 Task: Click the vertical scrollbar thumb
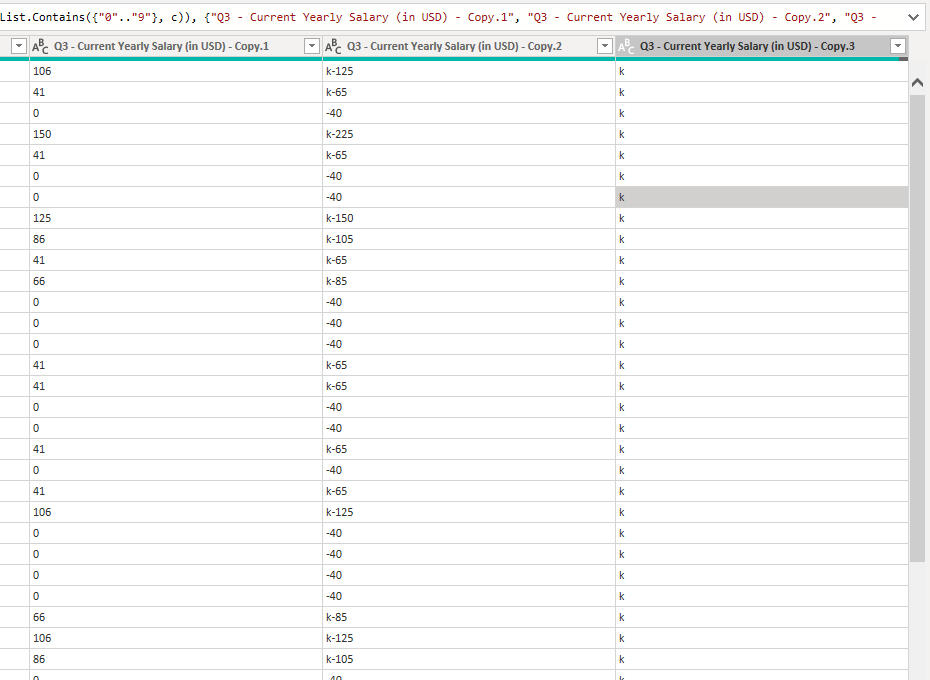point(918,320)
